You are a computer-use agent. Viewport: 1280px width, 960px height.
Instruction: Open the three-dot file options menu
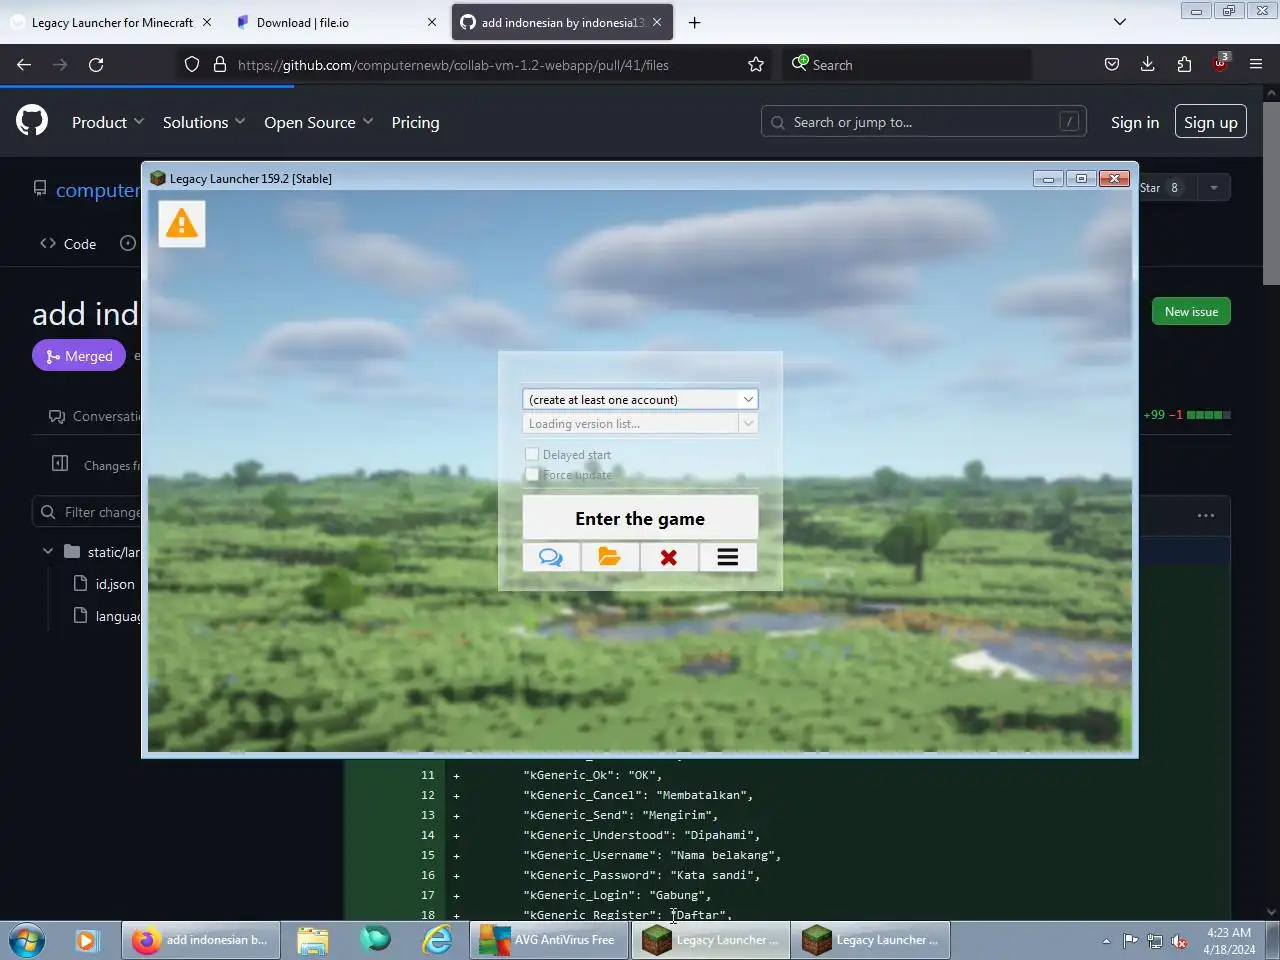coord(1206,516)
